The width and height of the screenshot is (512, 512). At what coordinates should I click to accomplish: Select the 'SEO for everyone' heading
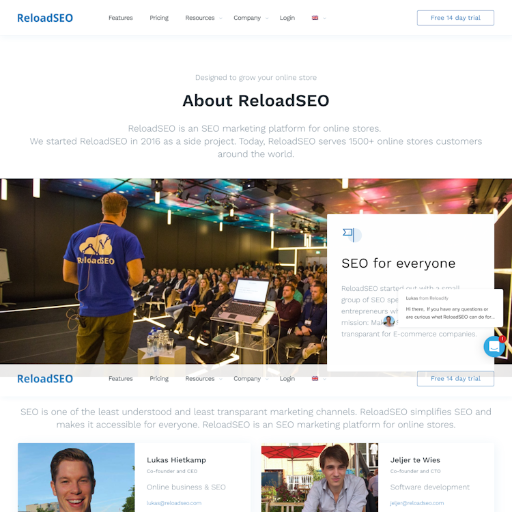click(398, 263)
